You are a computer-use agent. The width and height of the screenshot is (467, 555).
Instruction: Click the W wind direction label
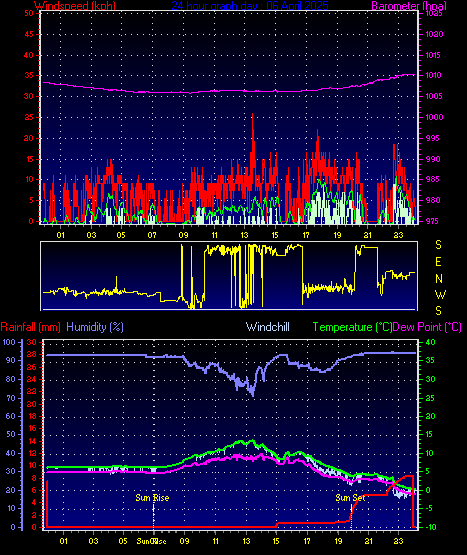[440, 294]
